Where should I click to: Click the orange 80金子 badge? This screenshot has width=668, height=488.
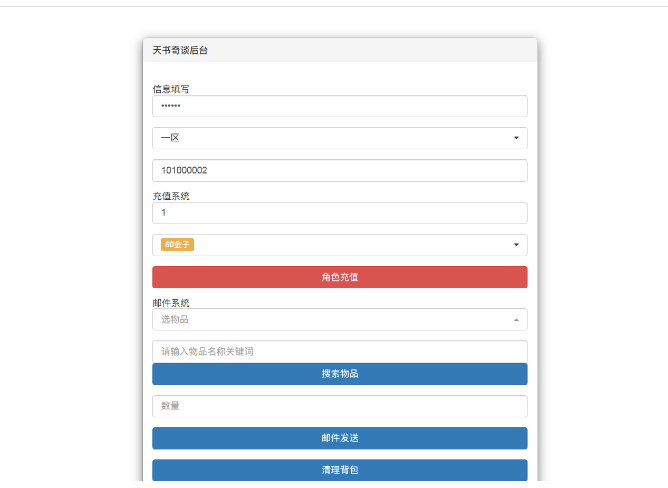(x=177, y=245)
